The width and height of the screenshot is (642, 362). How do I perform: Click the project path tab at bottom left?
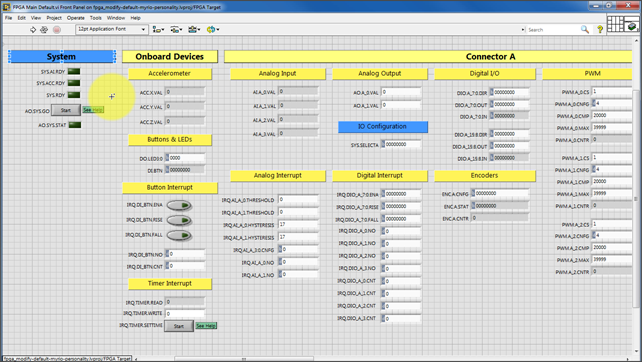(67, 359)
